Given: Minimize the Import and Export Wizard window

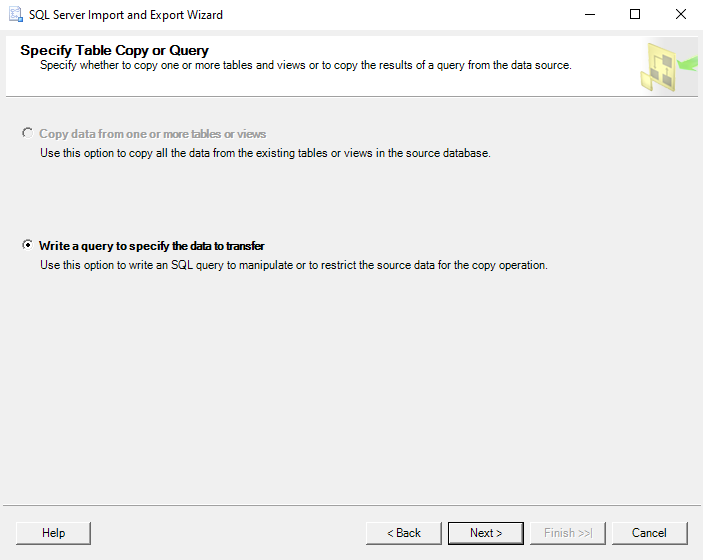Looking at the screenshot, I should click(x=588, y=15).
